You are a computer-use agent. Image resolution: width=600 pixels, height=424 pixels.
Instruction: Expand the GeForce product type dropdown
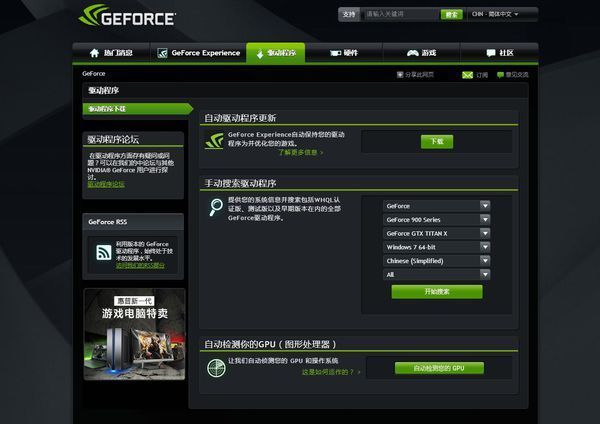pos(436,206)
